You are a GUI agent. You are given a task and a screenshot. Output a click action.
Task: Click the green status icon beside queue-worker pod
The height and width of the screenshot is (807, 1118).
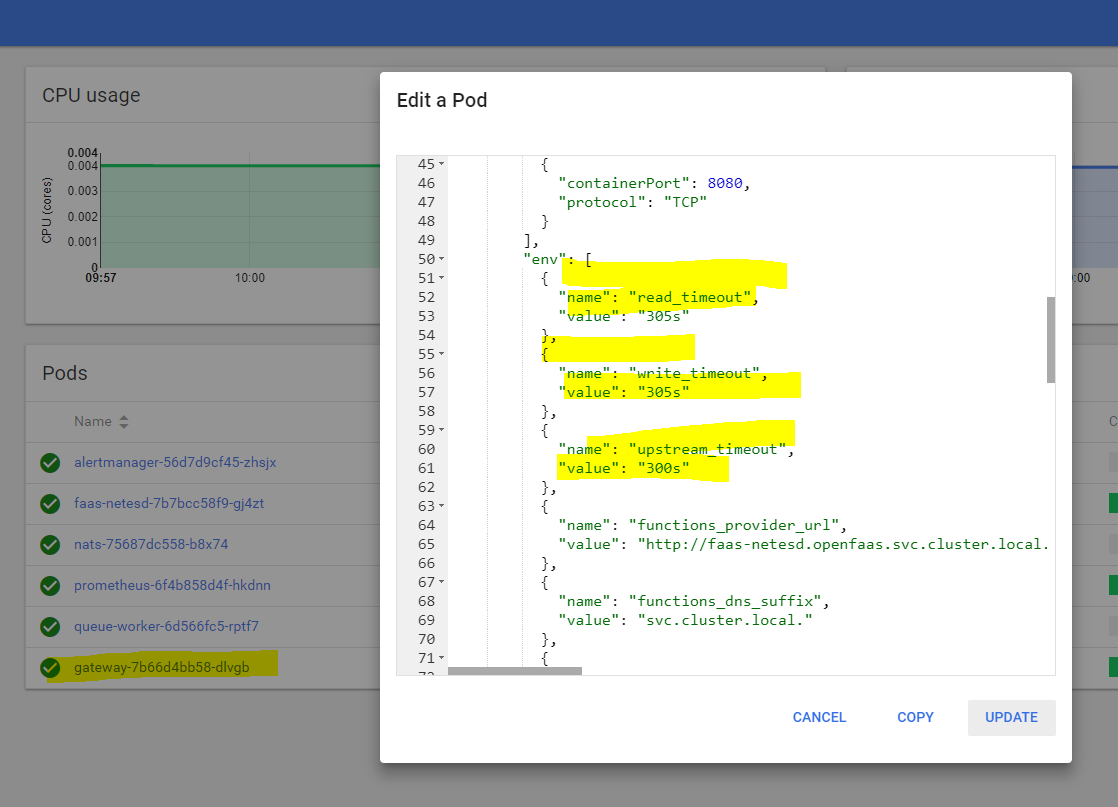pos(49,626)
